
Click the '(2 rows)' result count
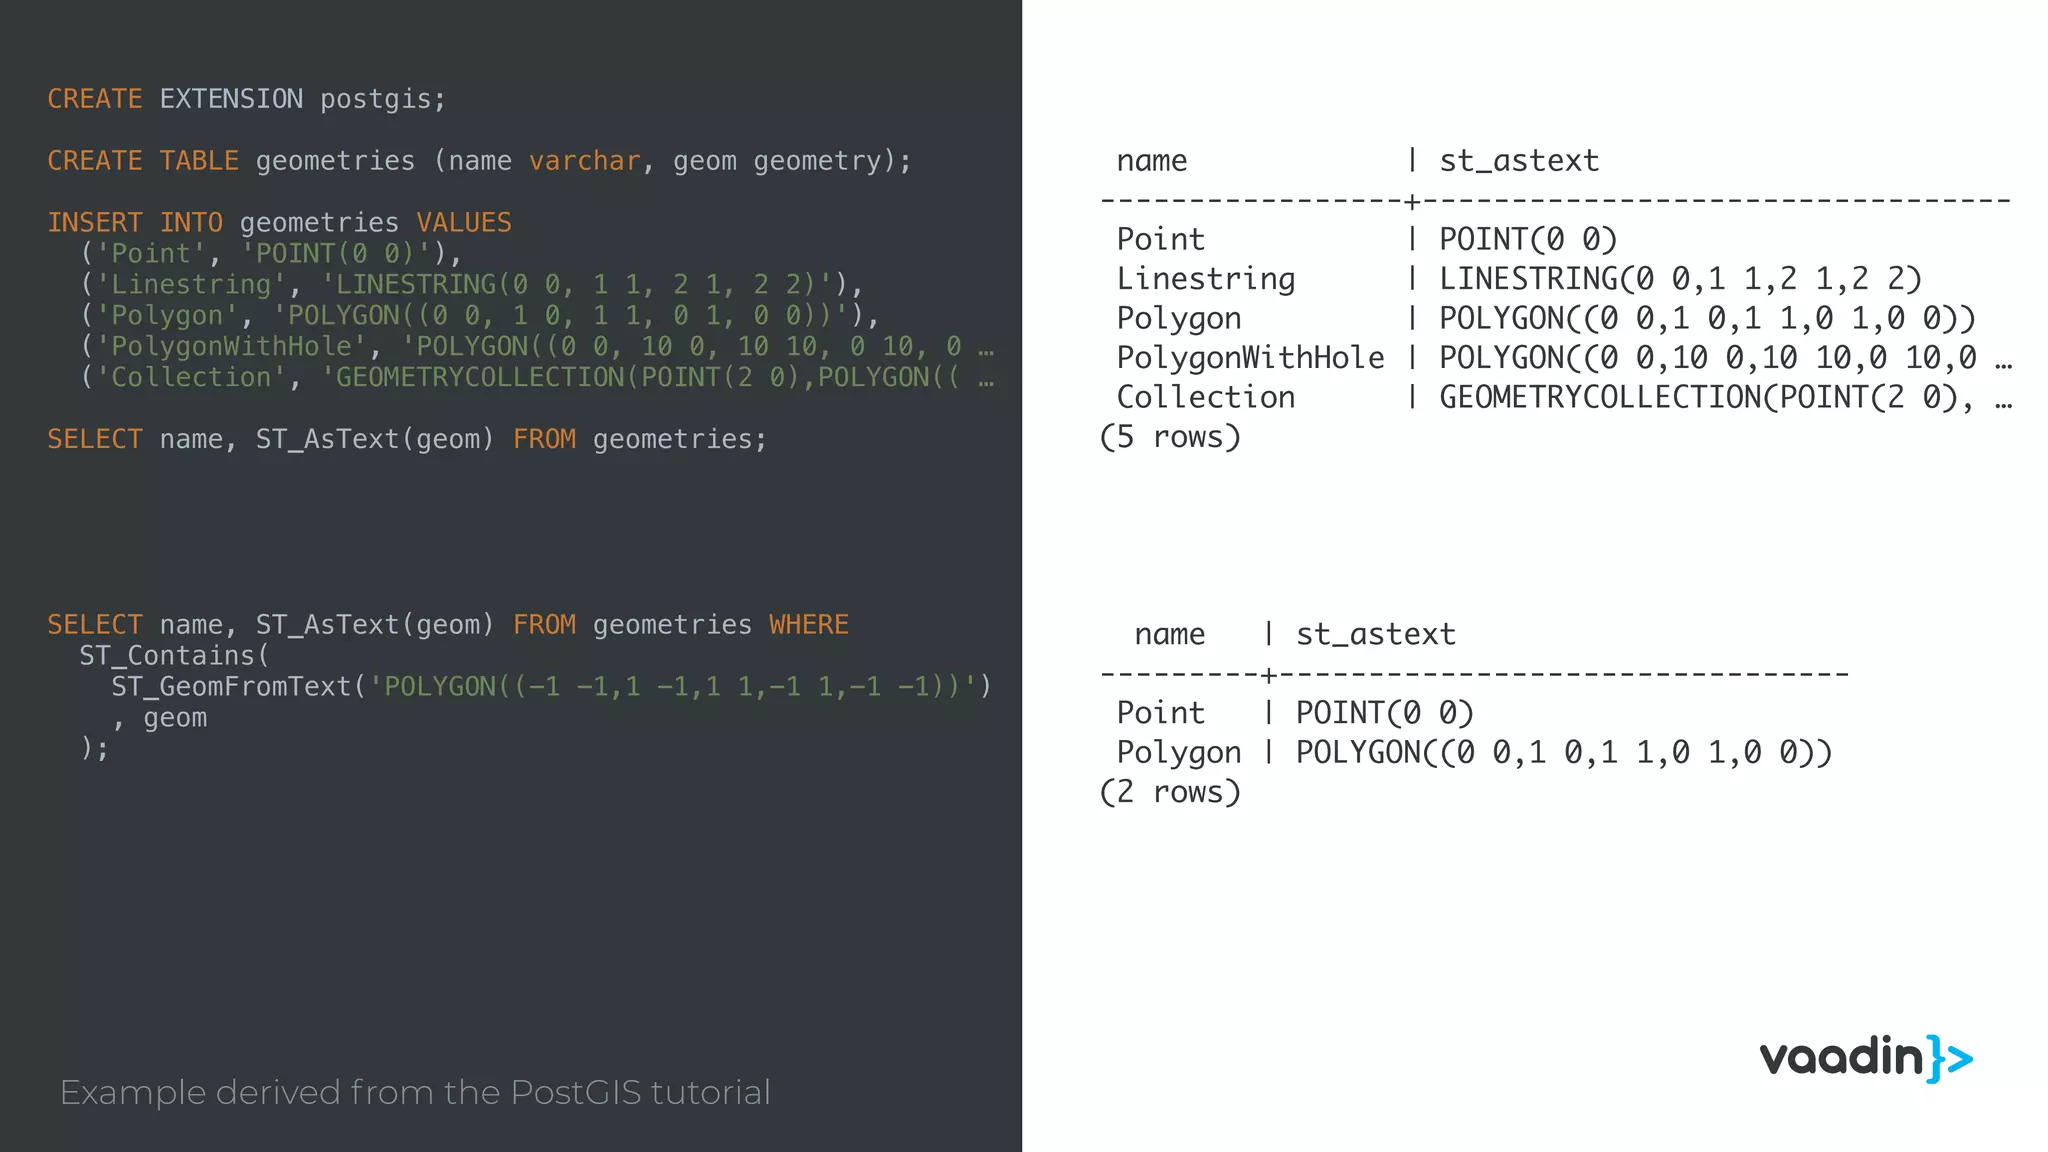(x=1170, y=792)
